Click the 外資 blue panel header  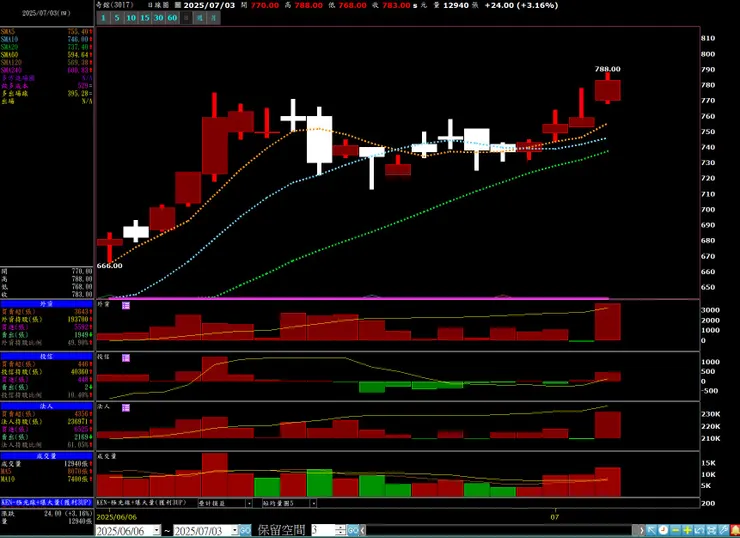tap(47, 304)
